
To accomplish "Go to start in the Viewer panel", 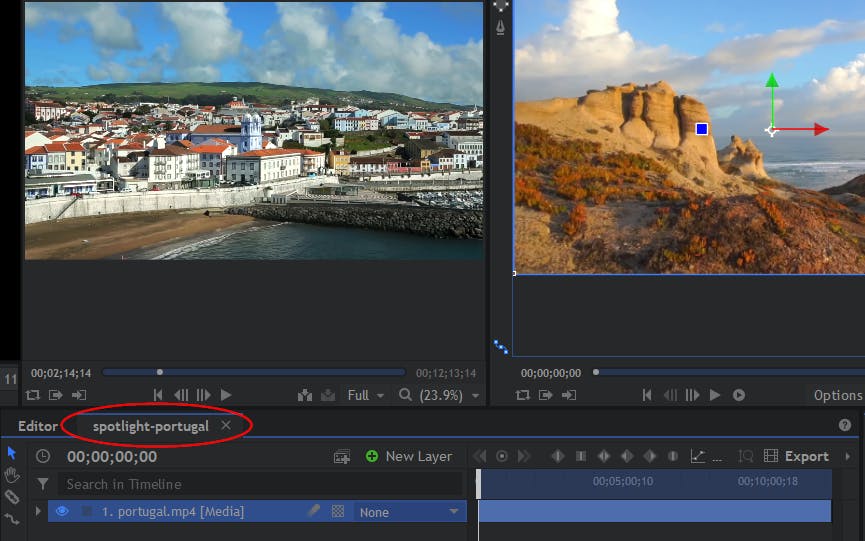I will (647, 395).
